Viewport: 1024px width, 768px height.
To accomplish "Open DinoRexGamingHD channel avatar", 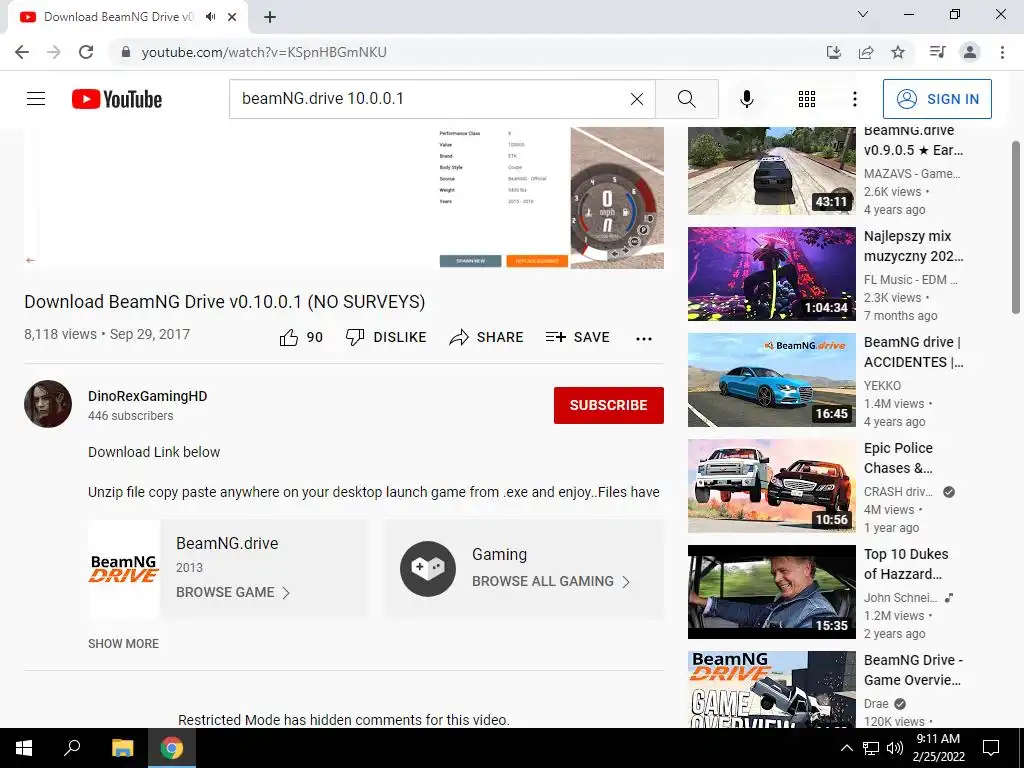I will (48, 404).
